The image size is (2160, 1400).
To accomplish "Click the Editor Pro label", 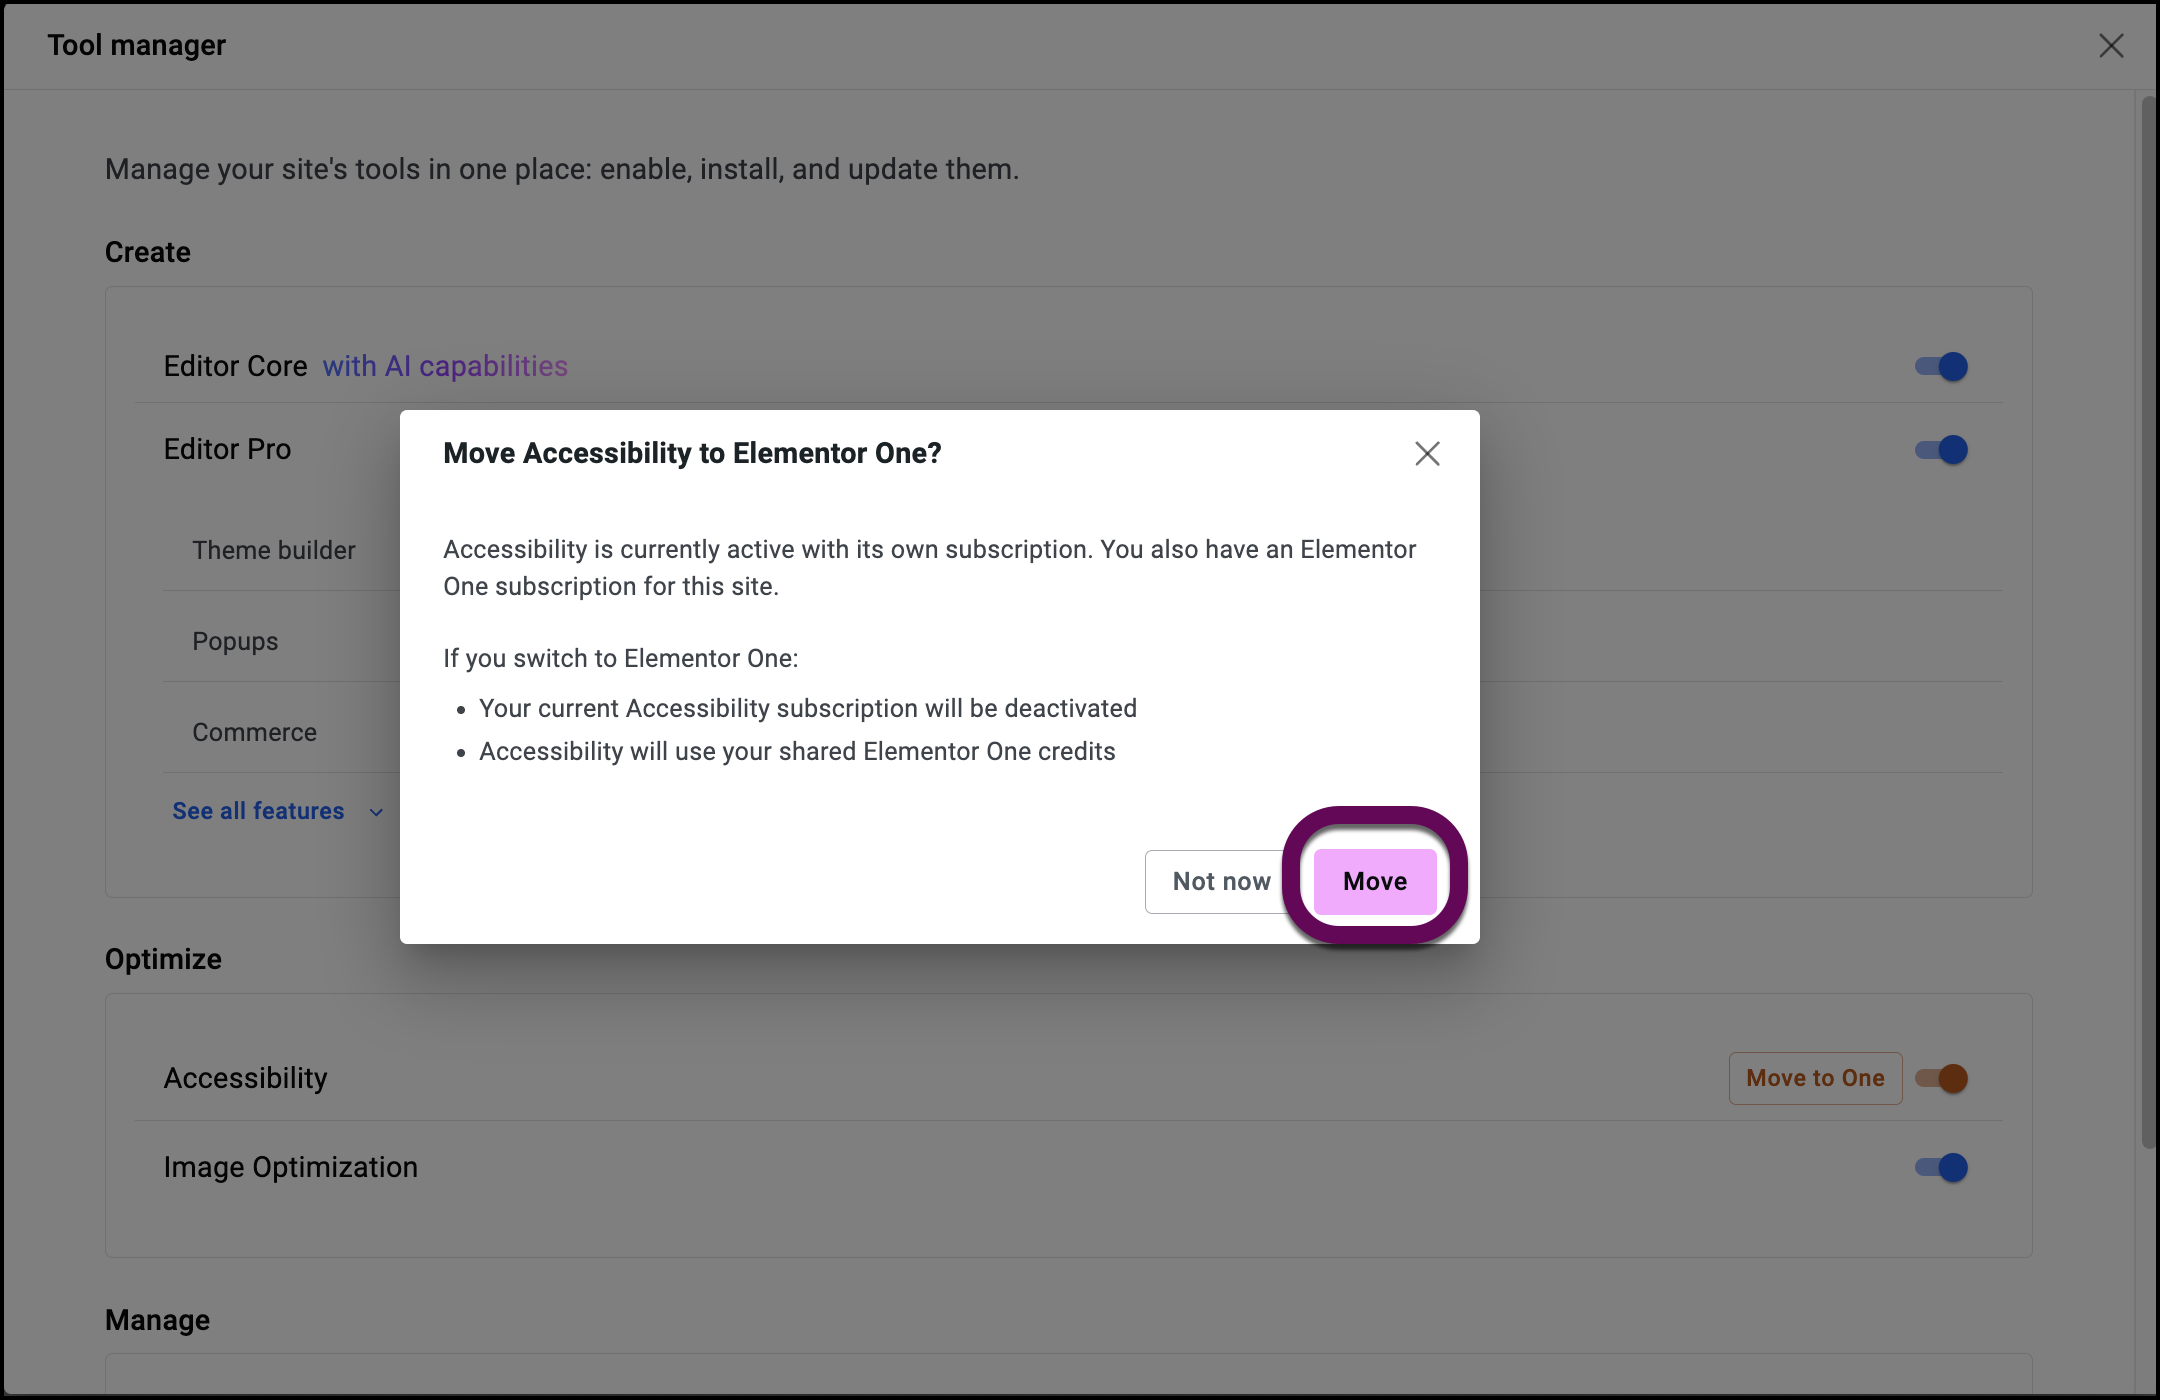I will coord(227,449).
